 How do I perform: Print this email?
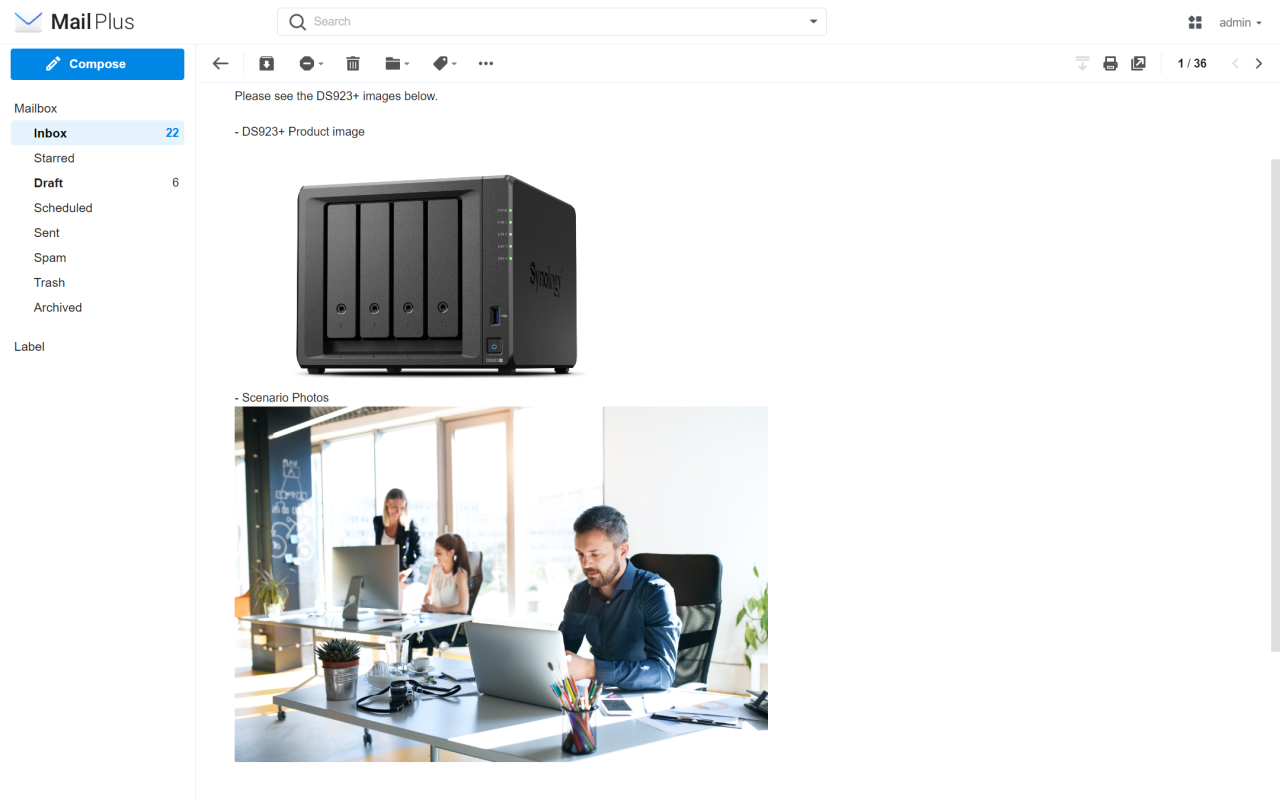point(1110,63)
